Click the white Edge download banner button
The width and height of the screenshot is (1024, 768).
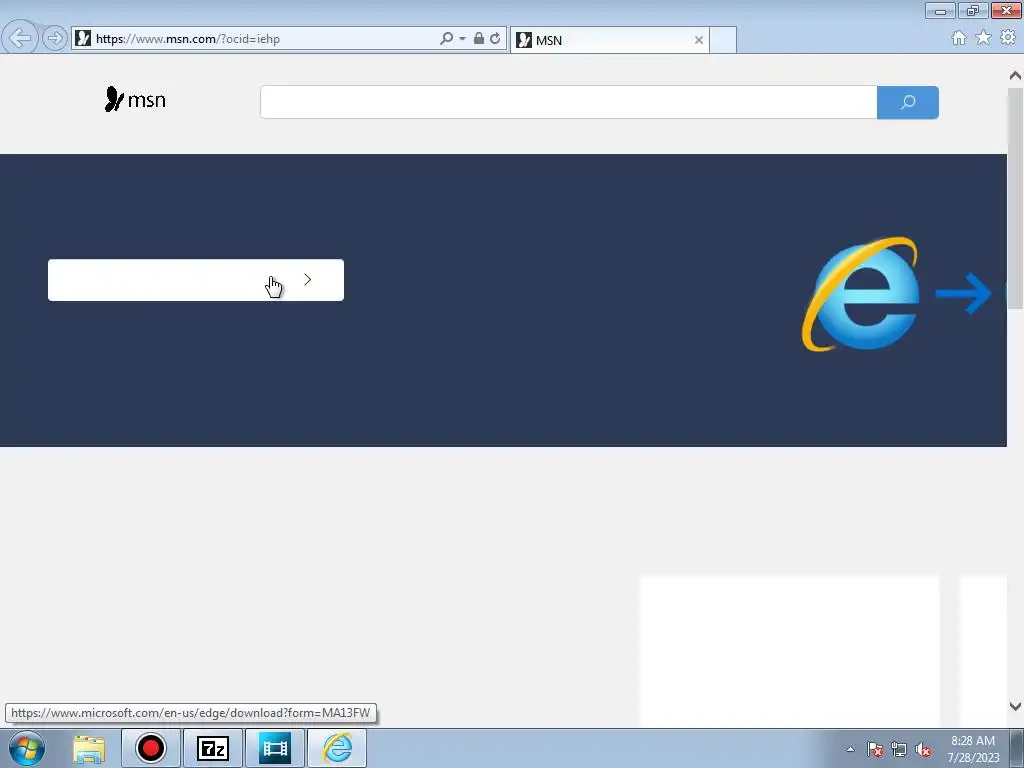pyautogui.click(x=196, y=280)
